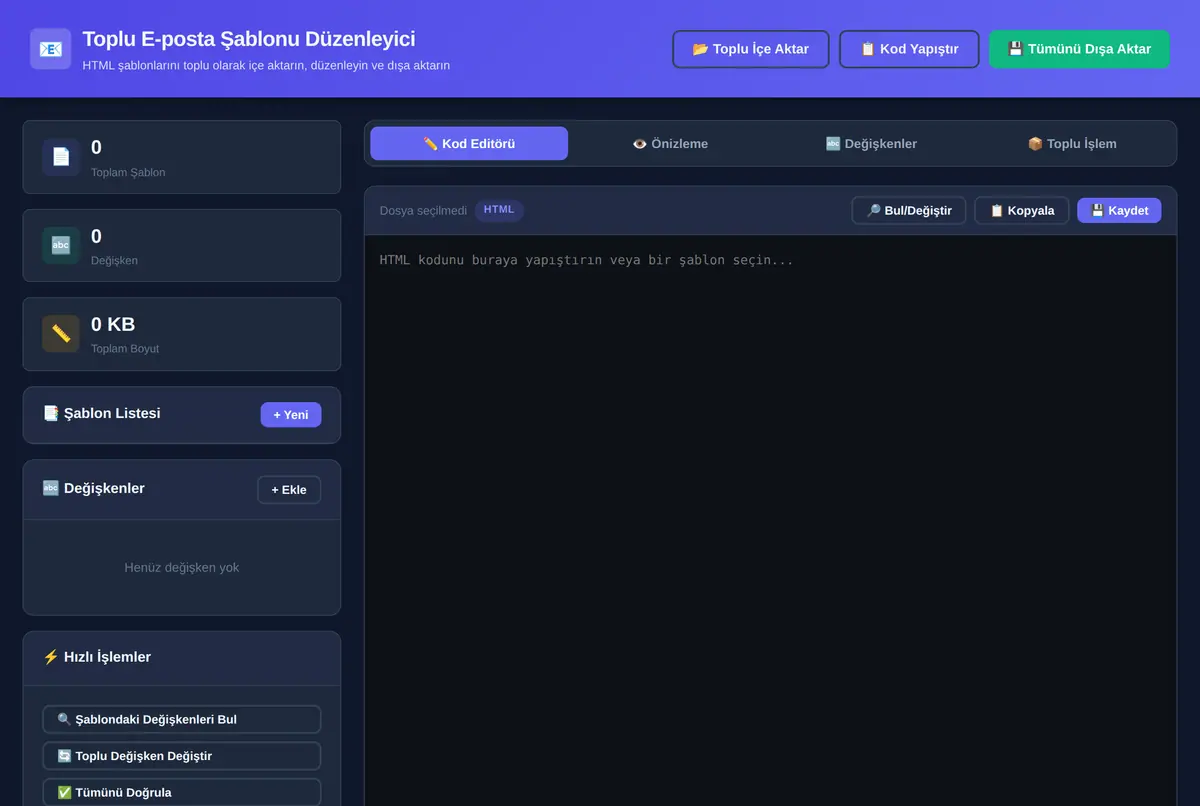This screenshot has height=806, width=1200.
Task: Export everything with Tümünü Dışa Aktar
Action: pos(1079,48)
